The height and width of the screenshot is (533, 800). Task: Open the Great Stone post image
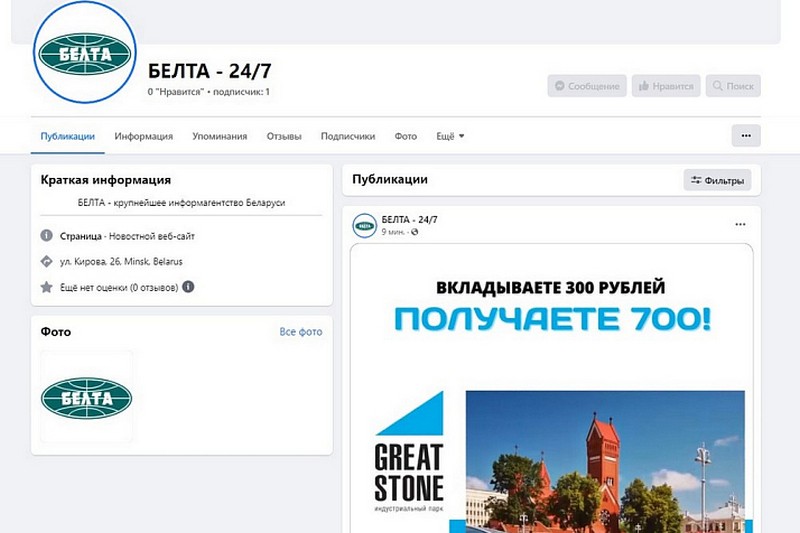(552, 389)
